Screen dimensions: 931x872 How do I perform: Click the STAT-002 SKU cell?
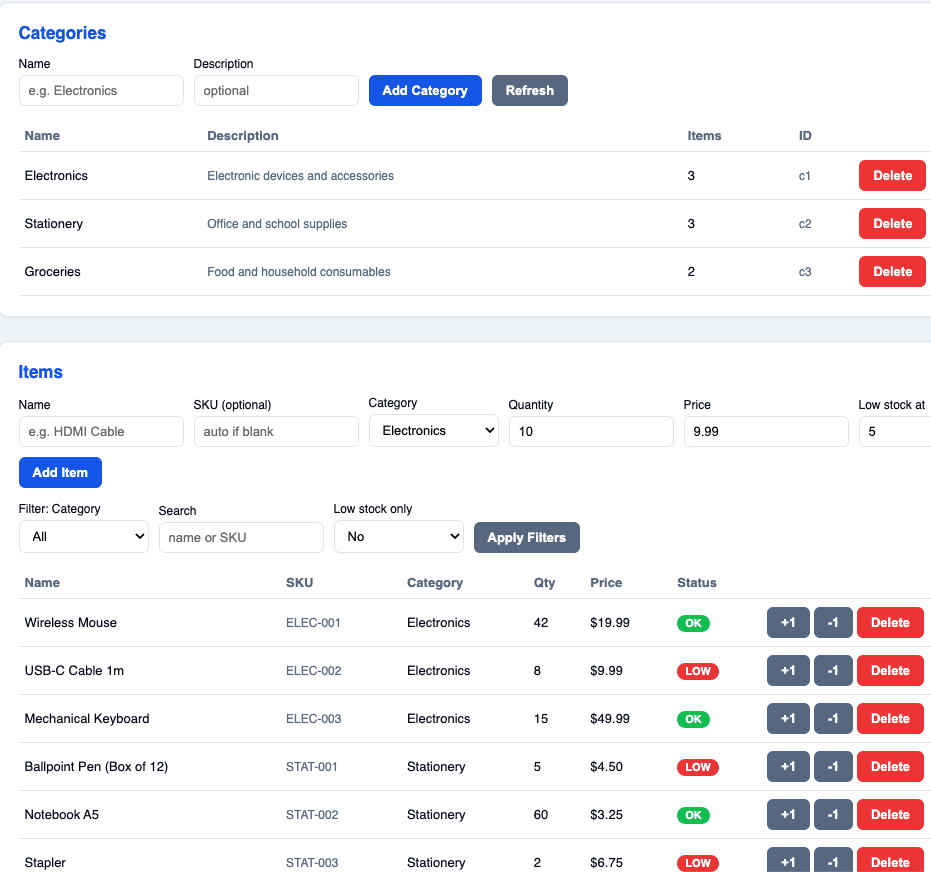click(x=312, y=815)
